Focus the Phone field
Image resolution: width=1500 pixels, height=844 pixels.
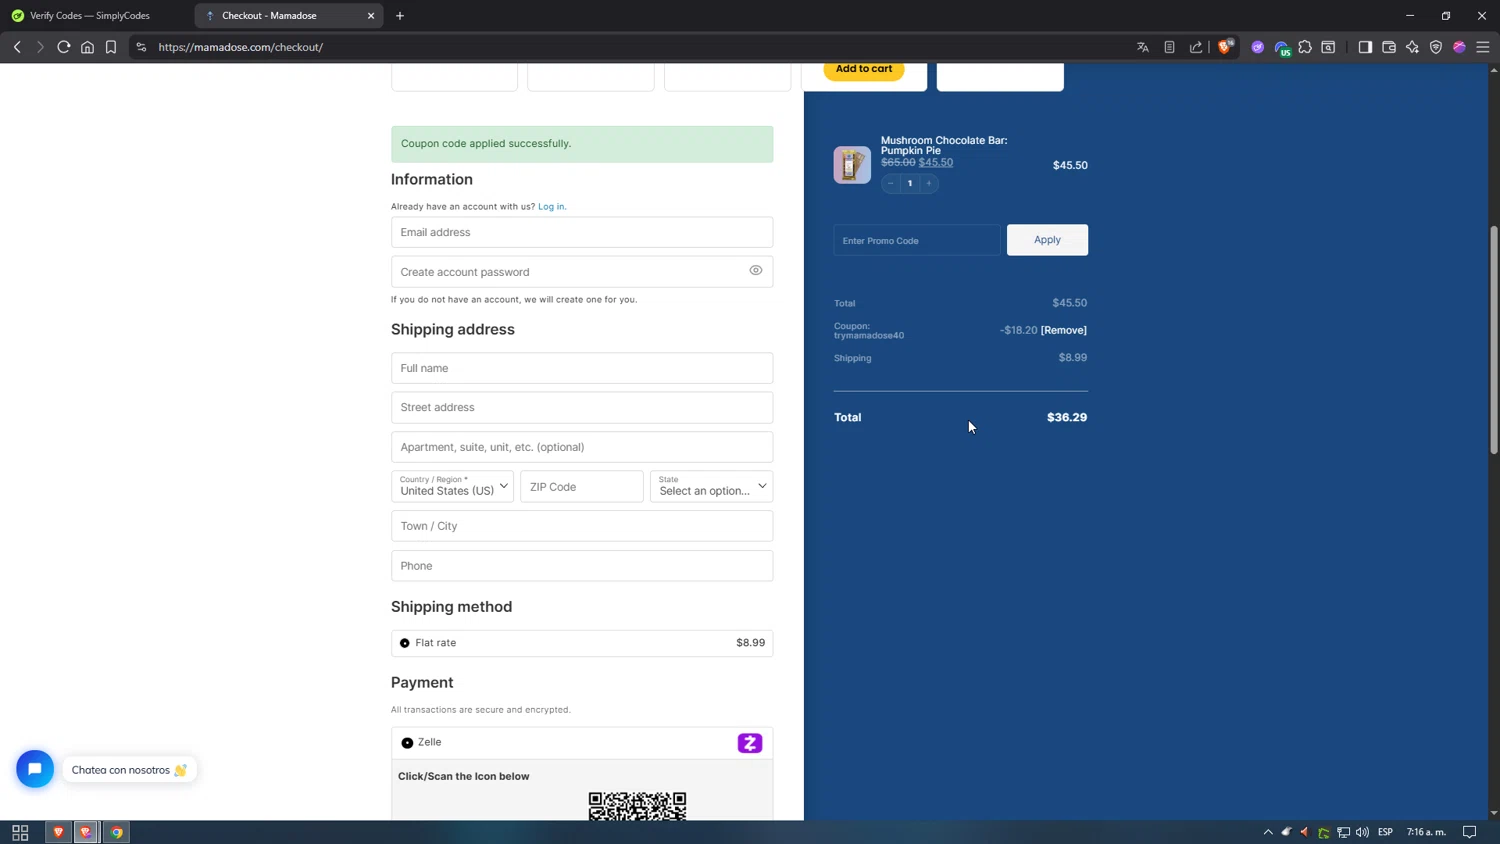[582, 566]
